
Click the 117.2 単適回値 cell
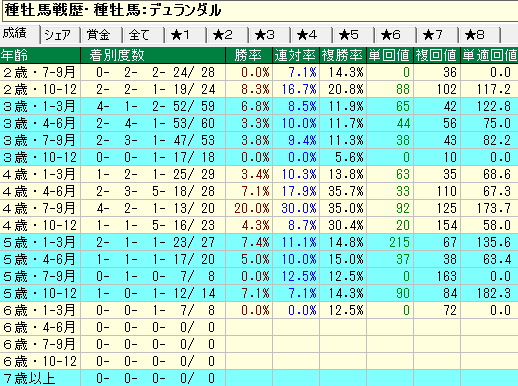[489, 89]
